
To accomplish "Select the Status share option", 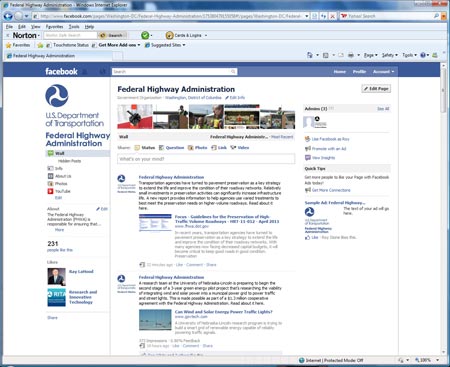I will pyautogui.click(x=145, y=148).
